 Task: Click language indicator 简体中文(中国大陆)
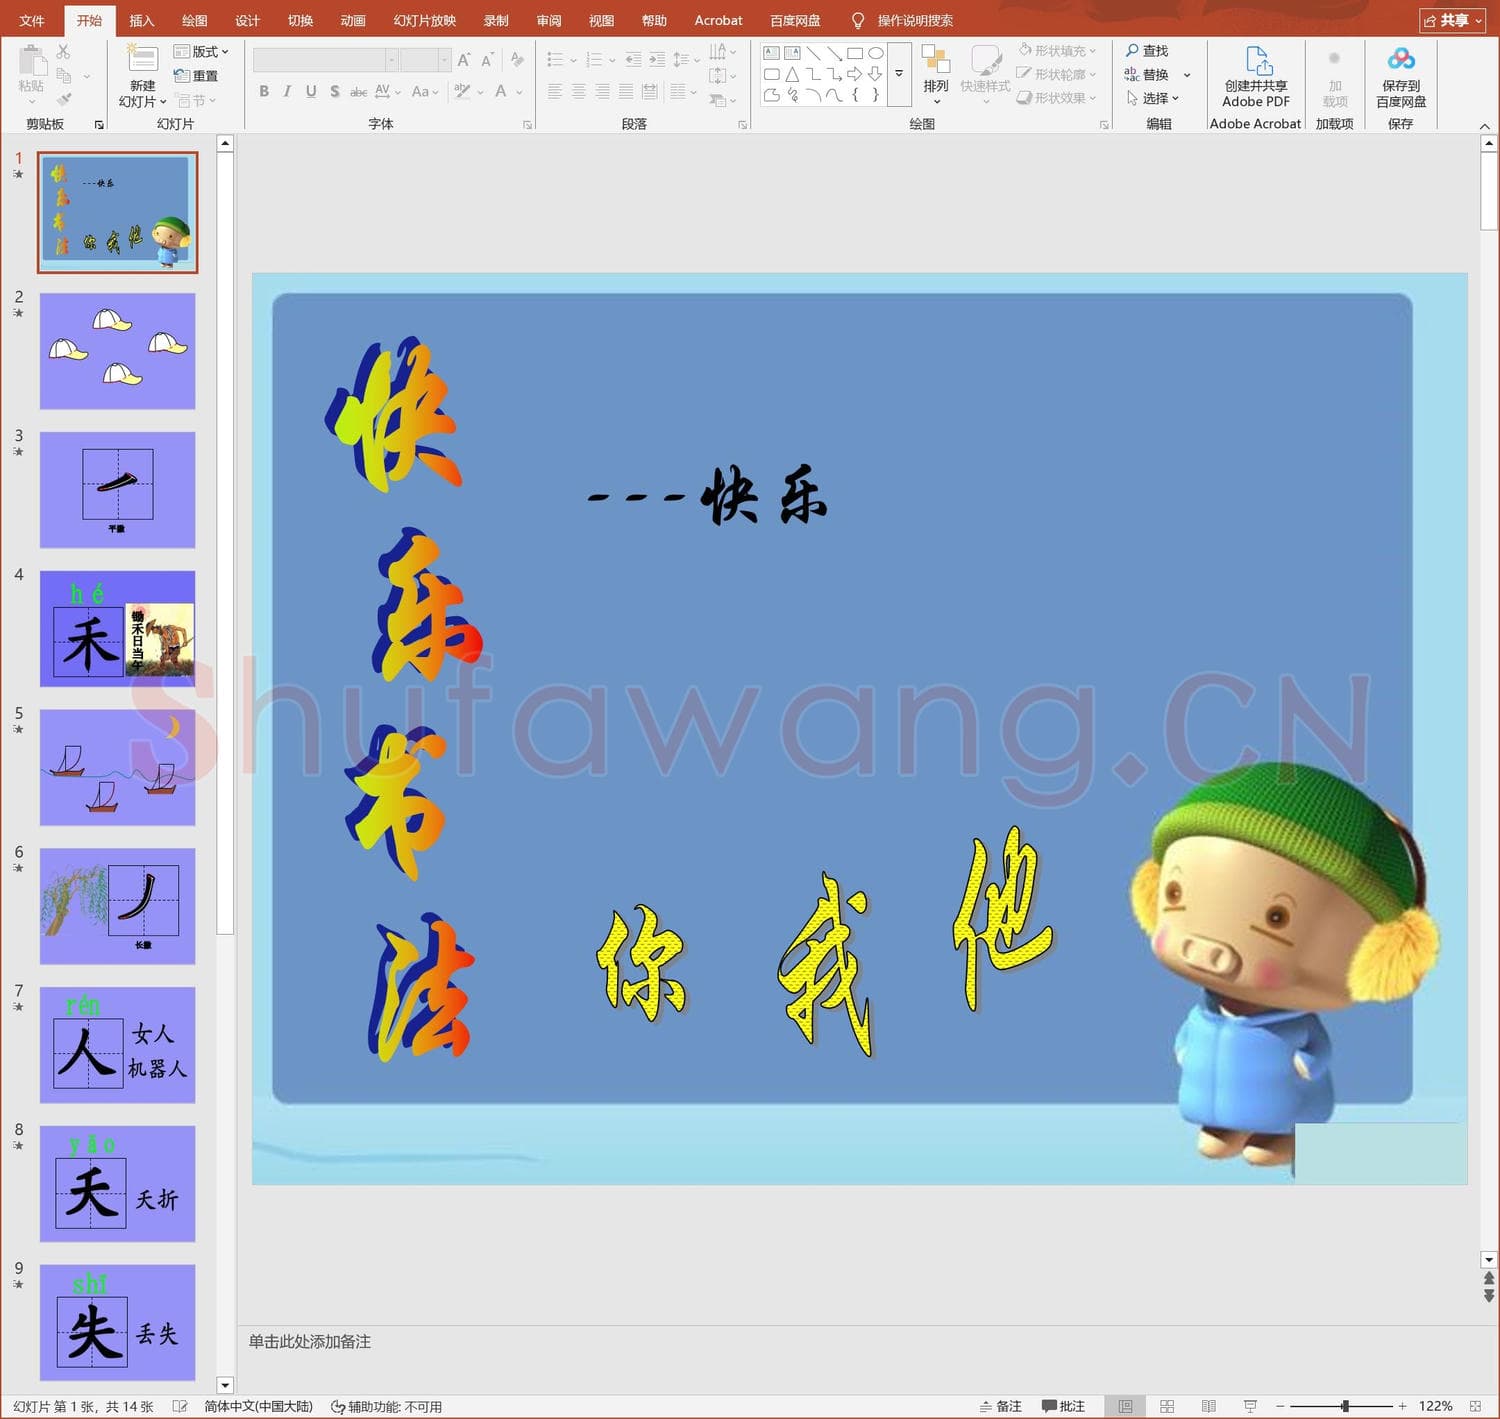[258, 1406]
